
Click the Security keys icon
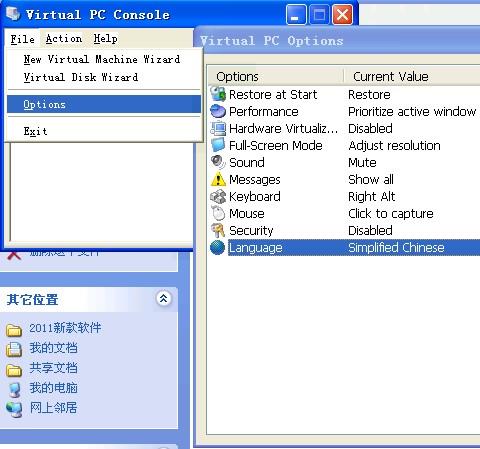[x=218, y=230]
